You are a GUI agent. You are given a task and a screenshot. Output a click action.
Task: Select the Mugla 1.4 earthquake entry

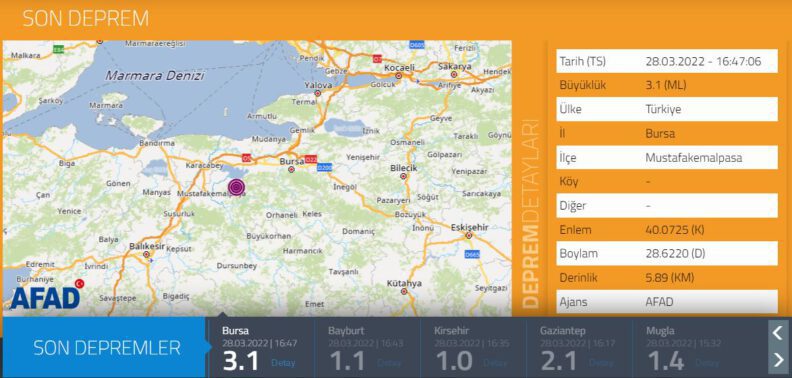pos(699,348)
